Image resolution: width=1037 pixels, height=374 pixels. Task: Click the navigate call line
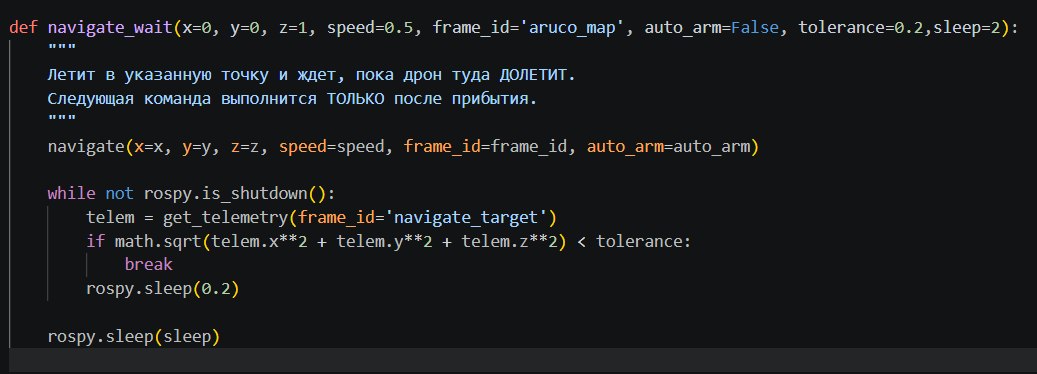[403, 147]
